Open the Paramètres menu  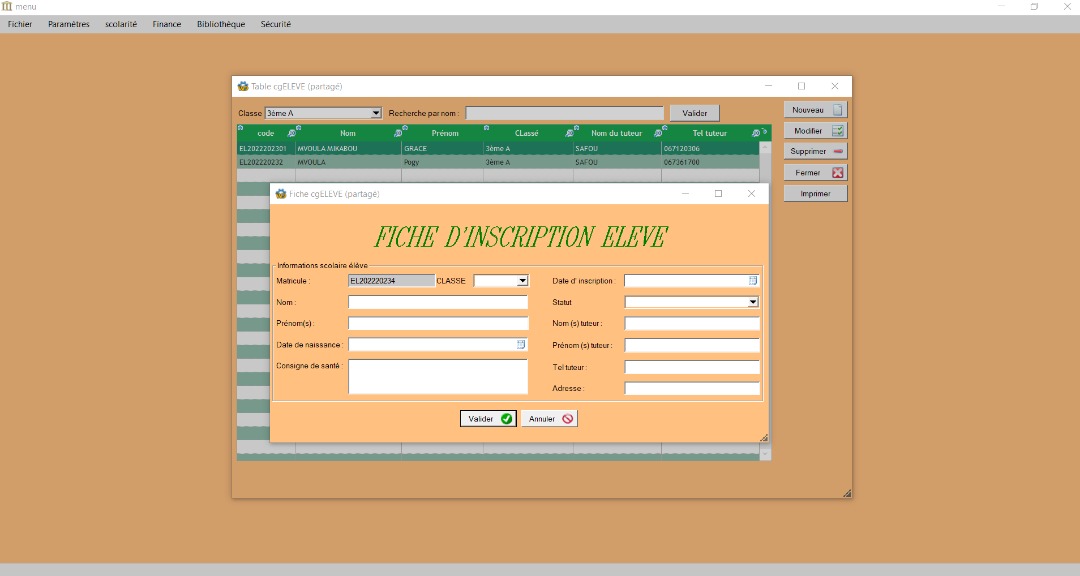point(69,24)
